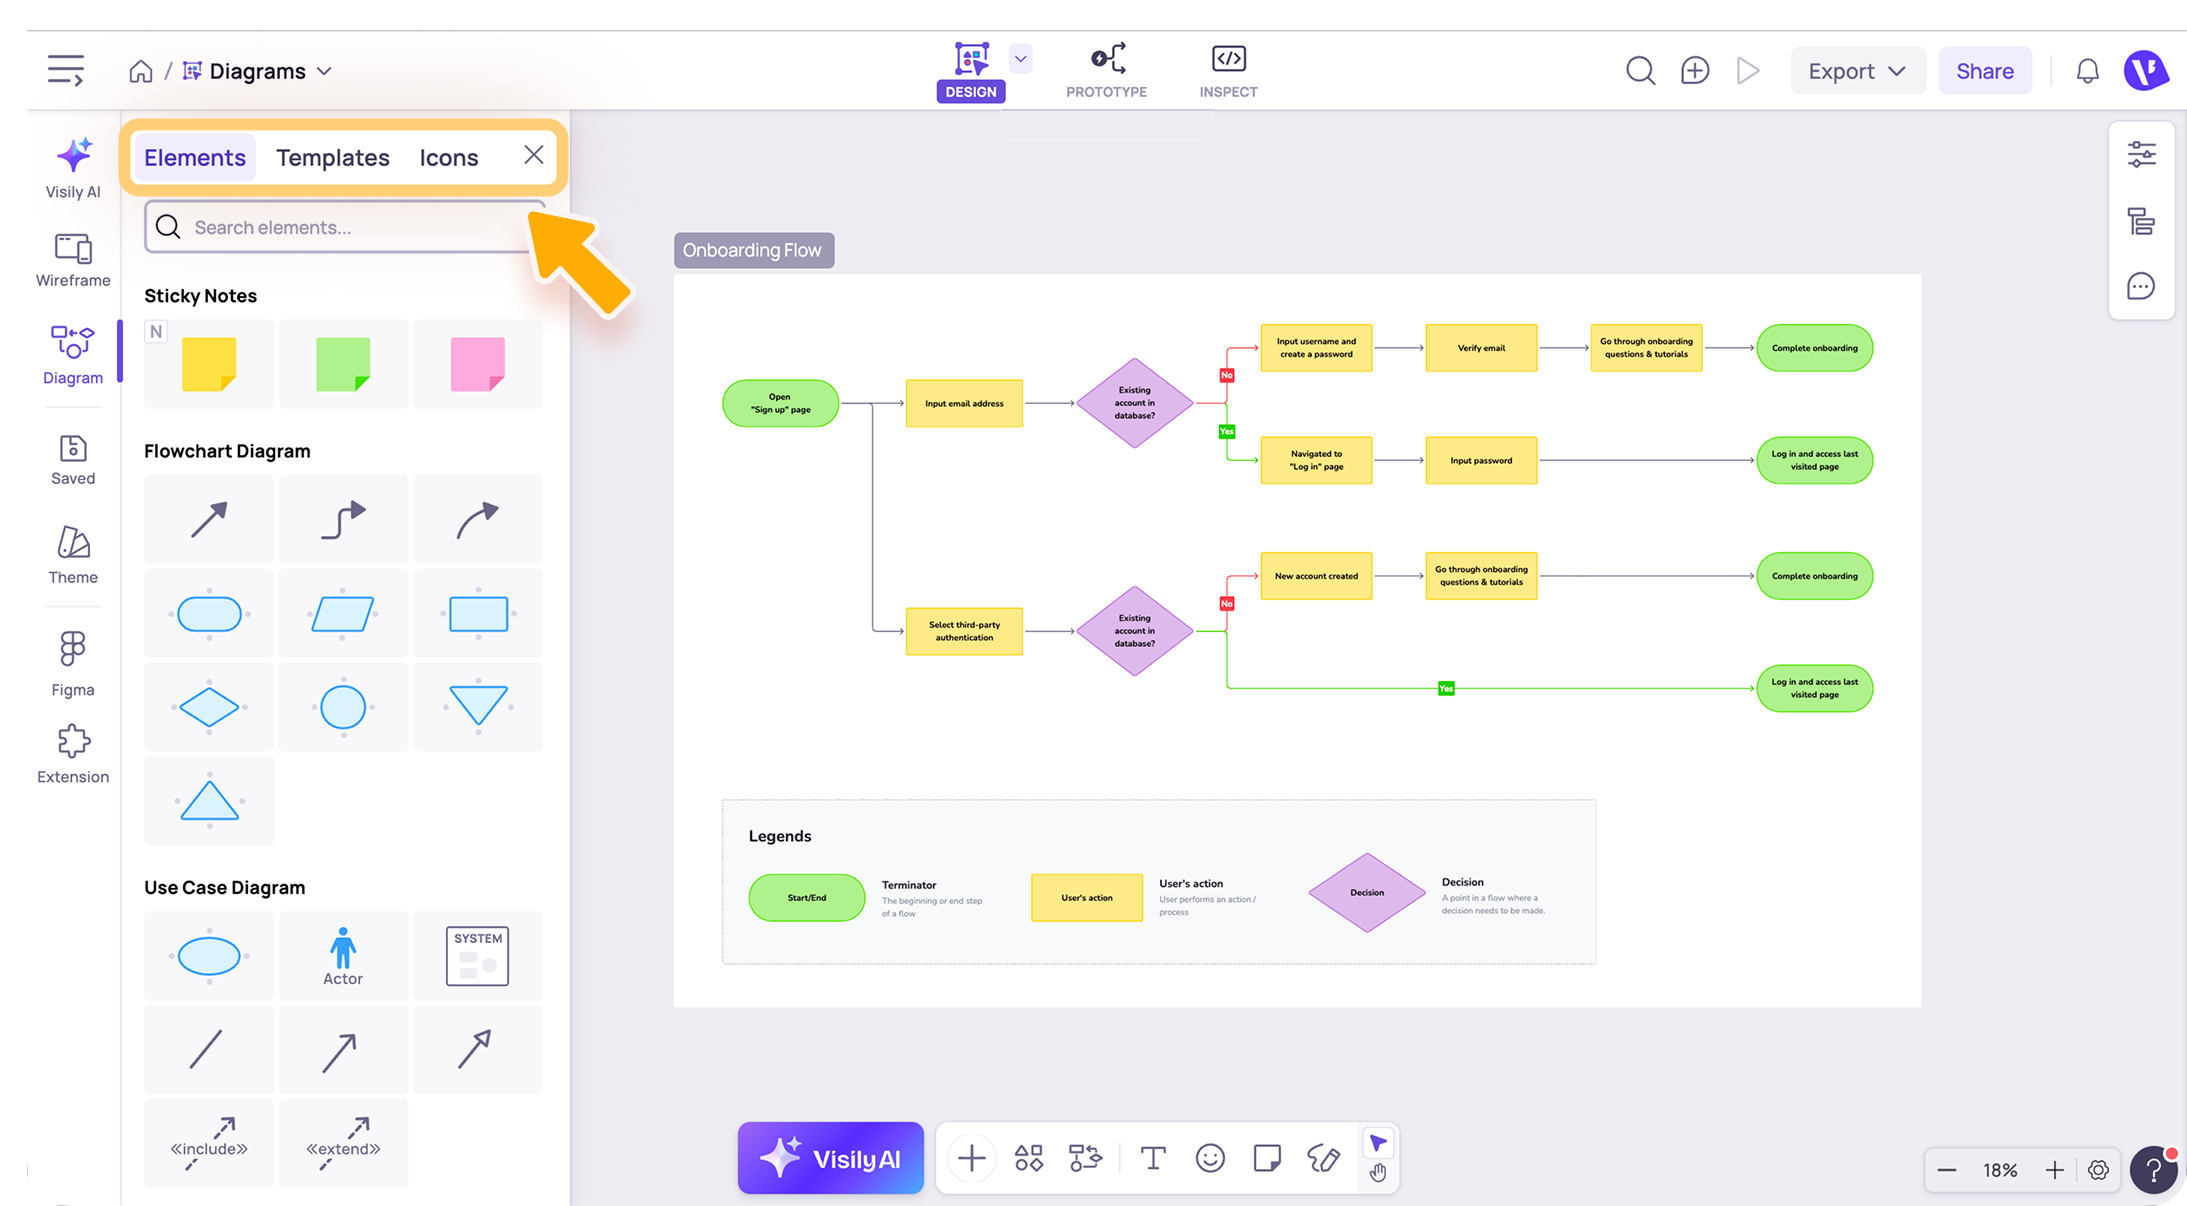2187x1206 pixels.
Task: Open the comments bubble icon
Action: click(x=2141, y=287)
